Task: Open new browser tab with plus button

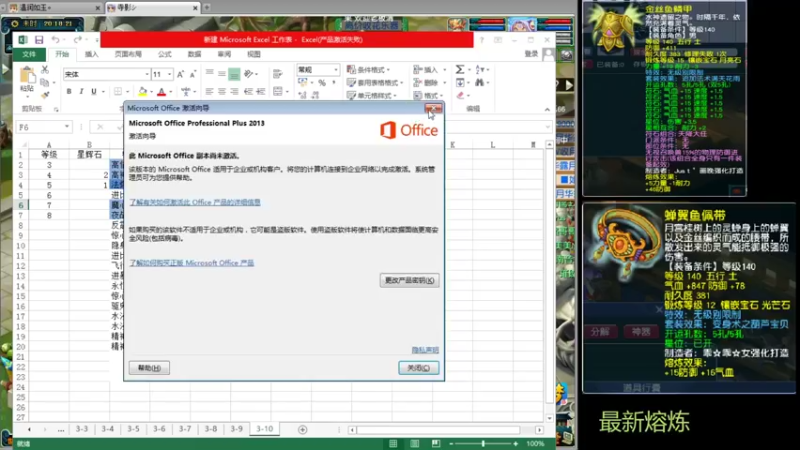Action: point(207,8)
